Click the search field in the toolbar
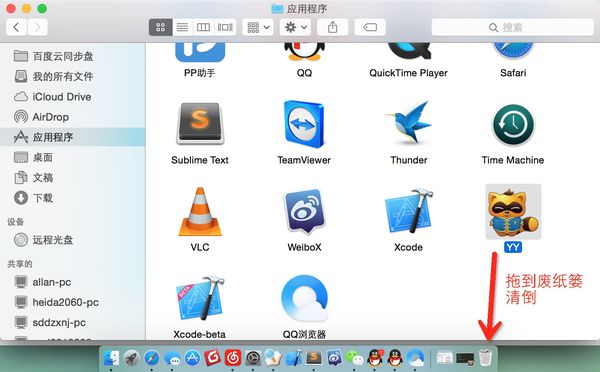 pyautogui.click(x=512, y=27)
